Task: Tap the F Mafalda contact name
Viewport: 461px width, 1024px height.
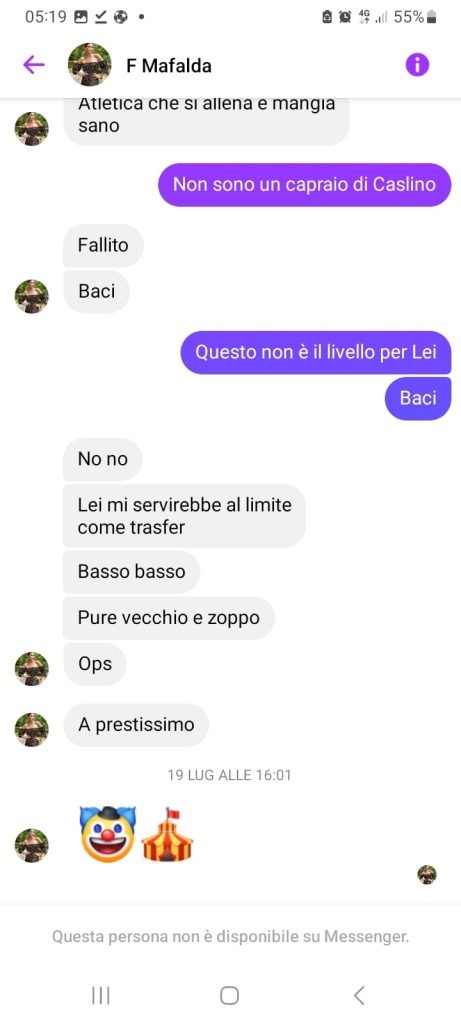Action: coord(168,66)
